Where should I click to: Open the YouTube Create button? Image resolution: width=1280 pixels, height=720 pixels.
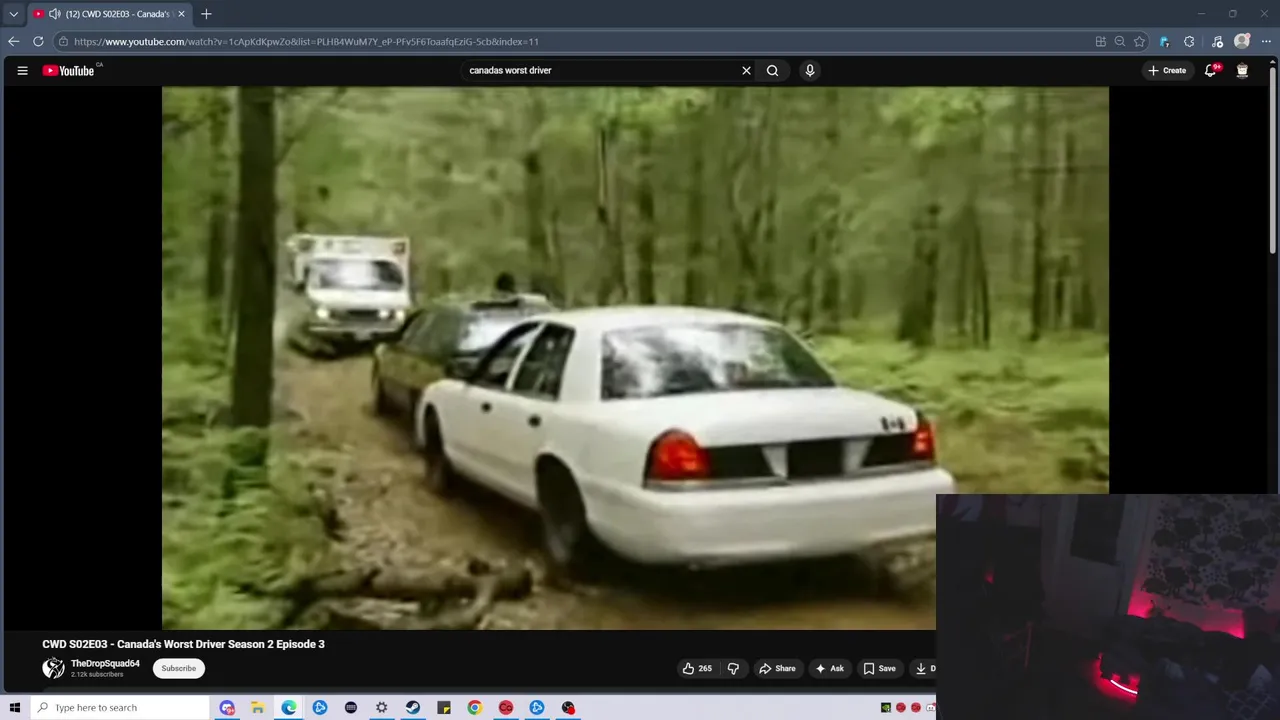pos(1167,71)
